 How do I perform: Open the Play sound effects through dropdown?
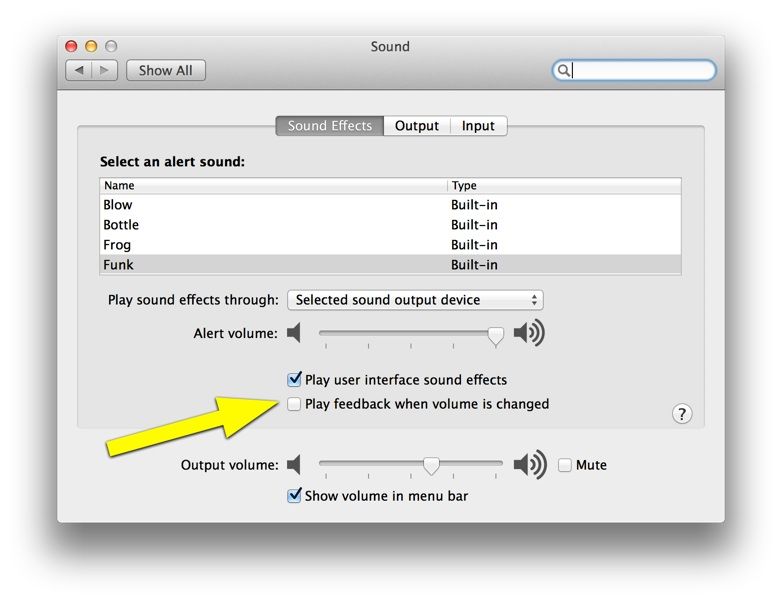point(415,300)
